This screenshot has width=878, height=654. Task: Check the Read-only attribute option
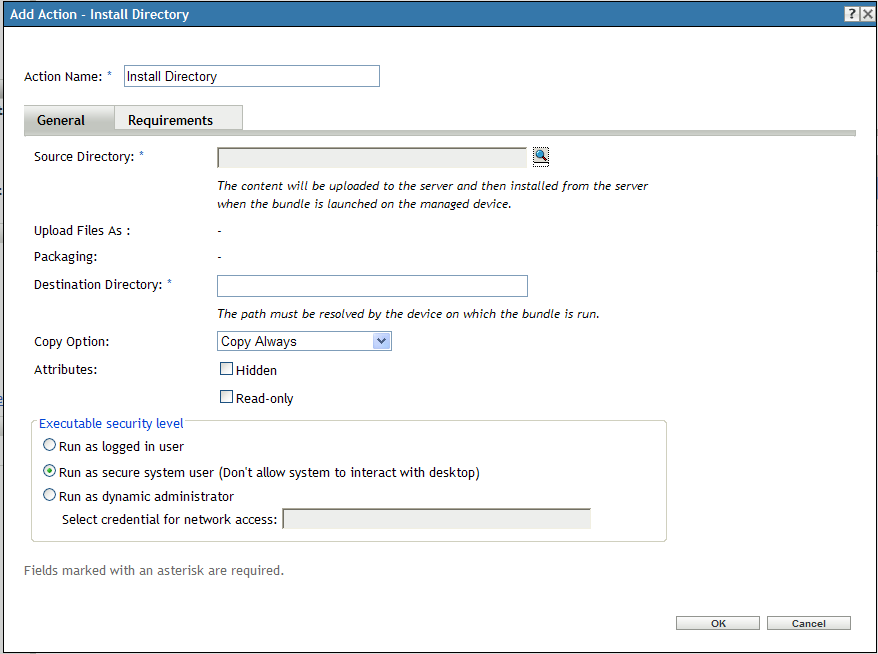226,397
